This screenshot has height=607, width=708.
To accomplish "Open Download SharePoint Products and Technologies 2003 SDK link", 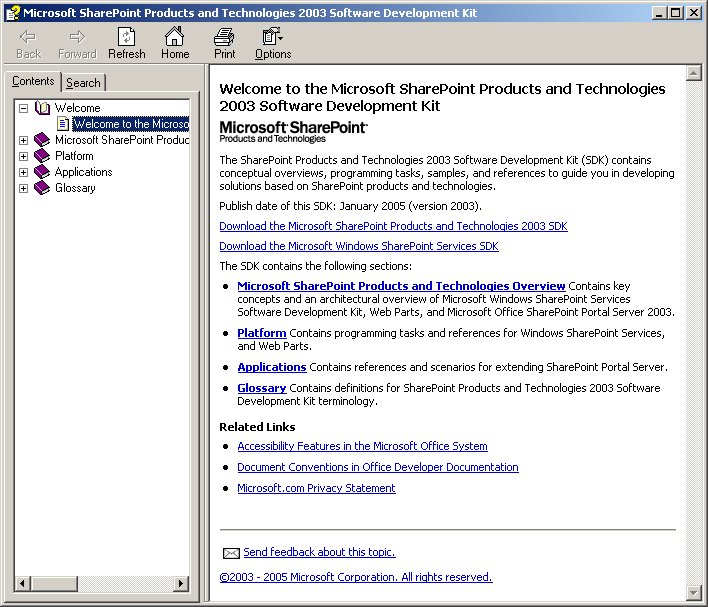I will (393, 226).
